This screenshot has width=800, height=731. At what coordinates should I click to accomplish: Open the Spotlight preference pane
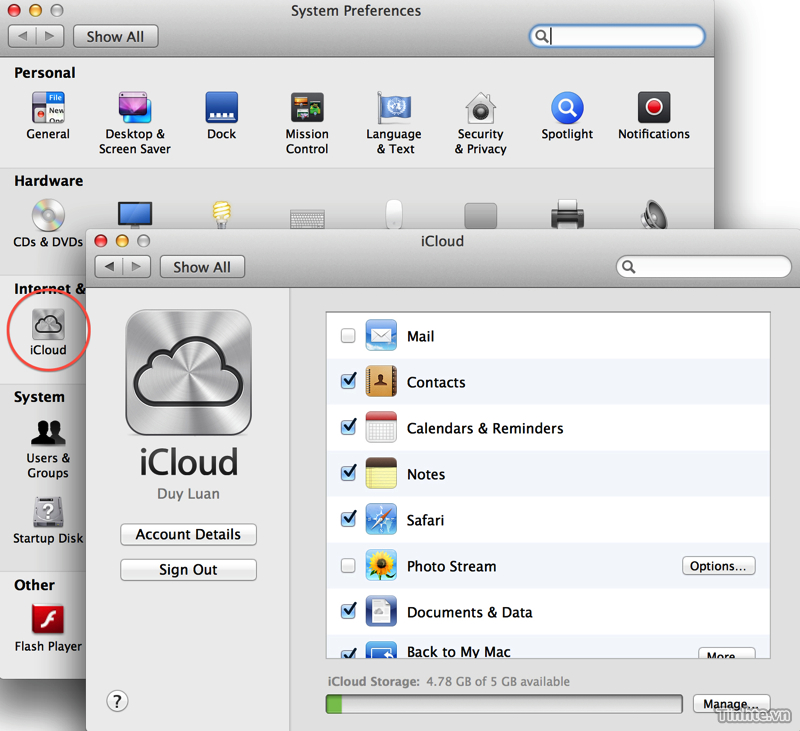coord(567,116)
